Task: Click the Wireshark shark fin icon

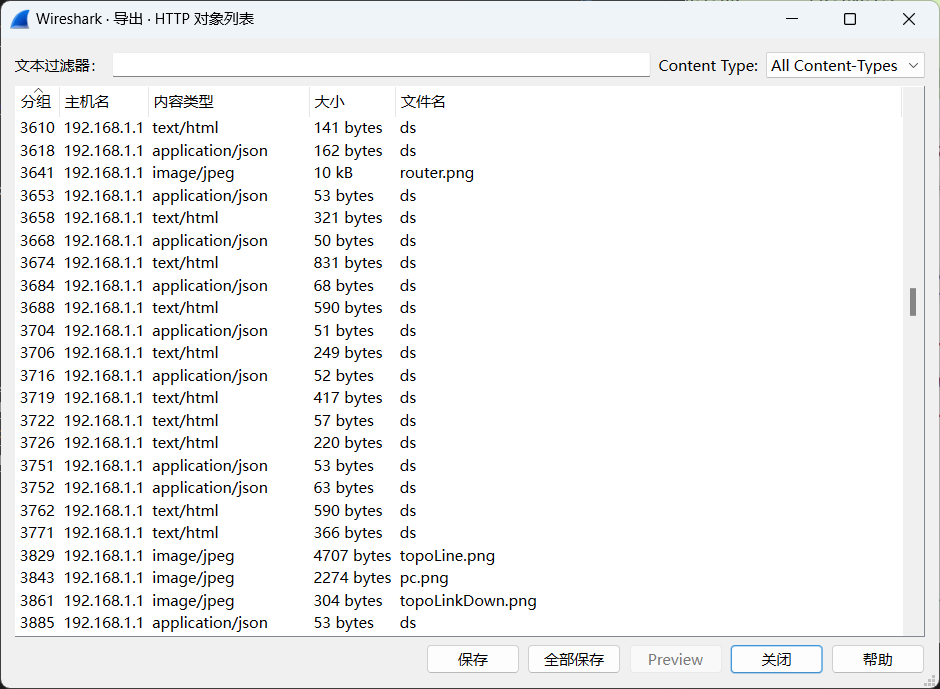Action: click(x=20, y=19)
